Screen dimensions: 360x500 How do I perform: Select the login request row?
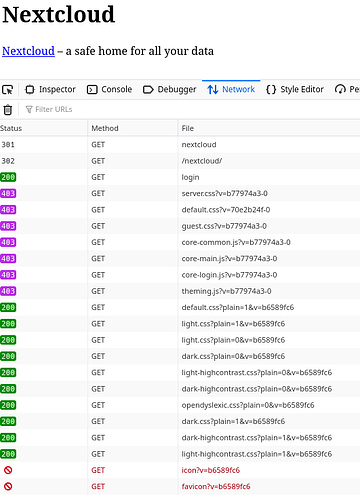(x=180, y=177)
